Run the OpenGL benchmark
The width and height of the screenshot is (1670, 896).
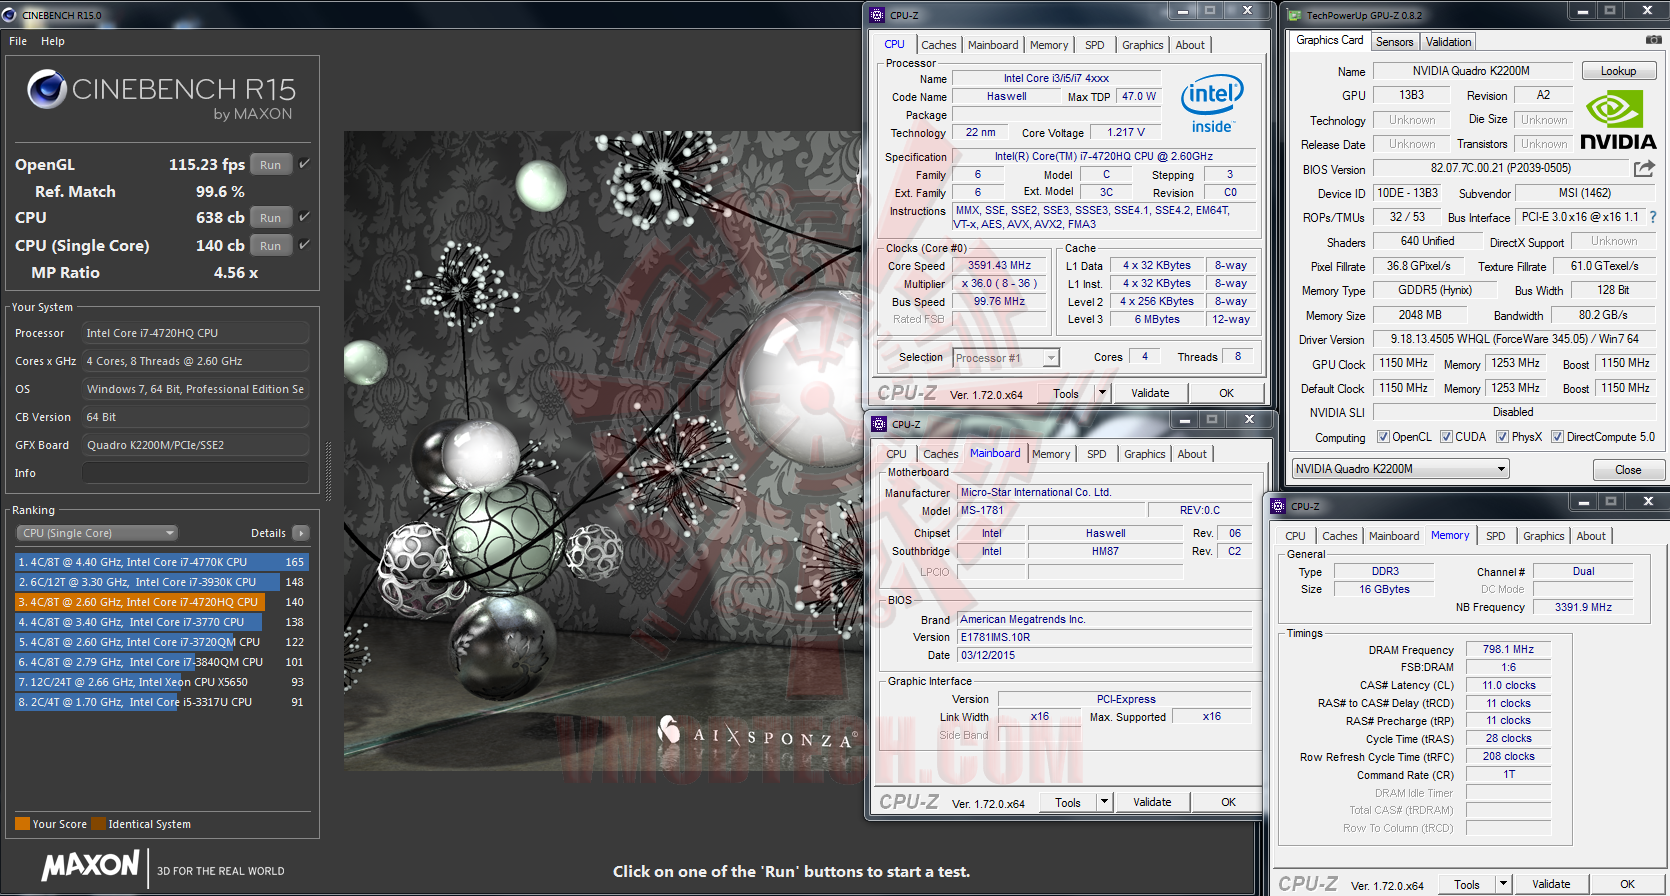(270, 165)
